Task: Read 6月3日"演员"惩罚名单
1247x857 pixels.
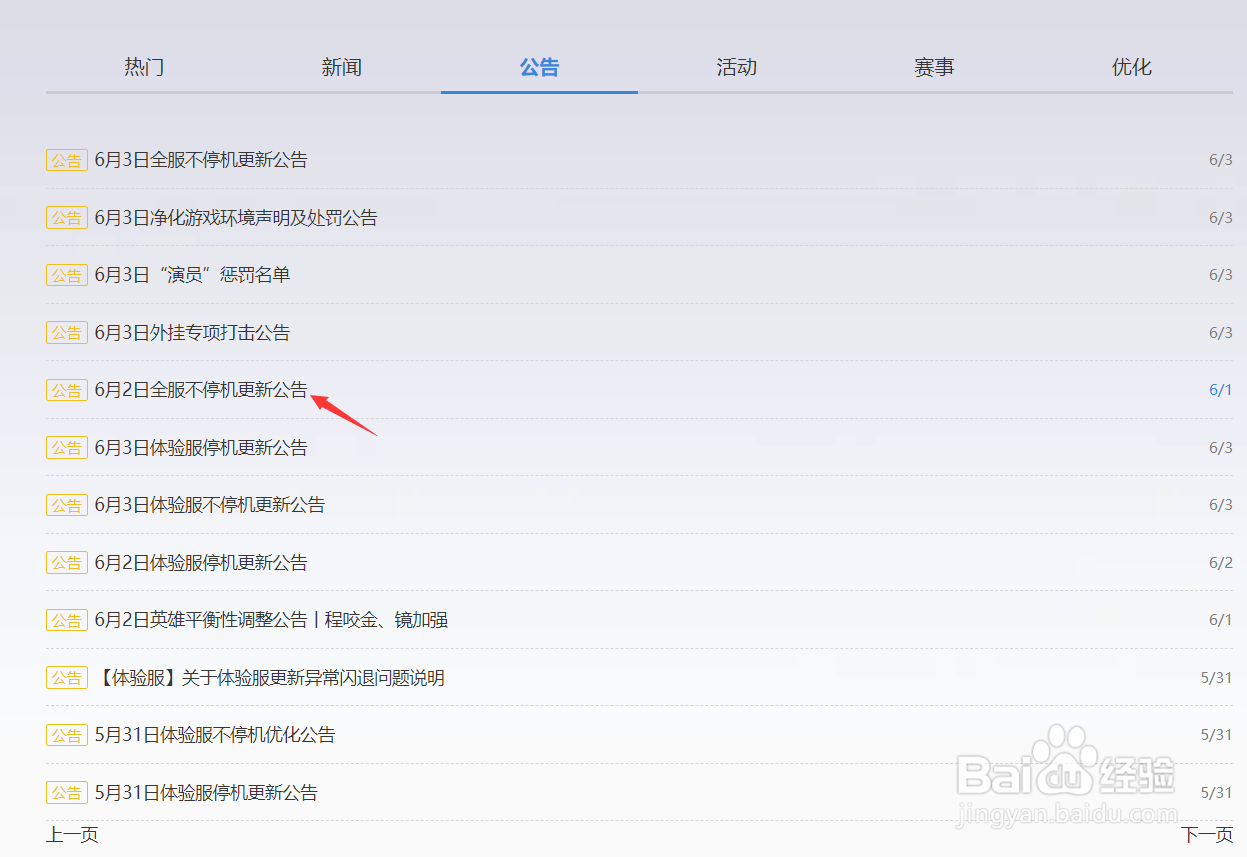Action: point(192,274)
